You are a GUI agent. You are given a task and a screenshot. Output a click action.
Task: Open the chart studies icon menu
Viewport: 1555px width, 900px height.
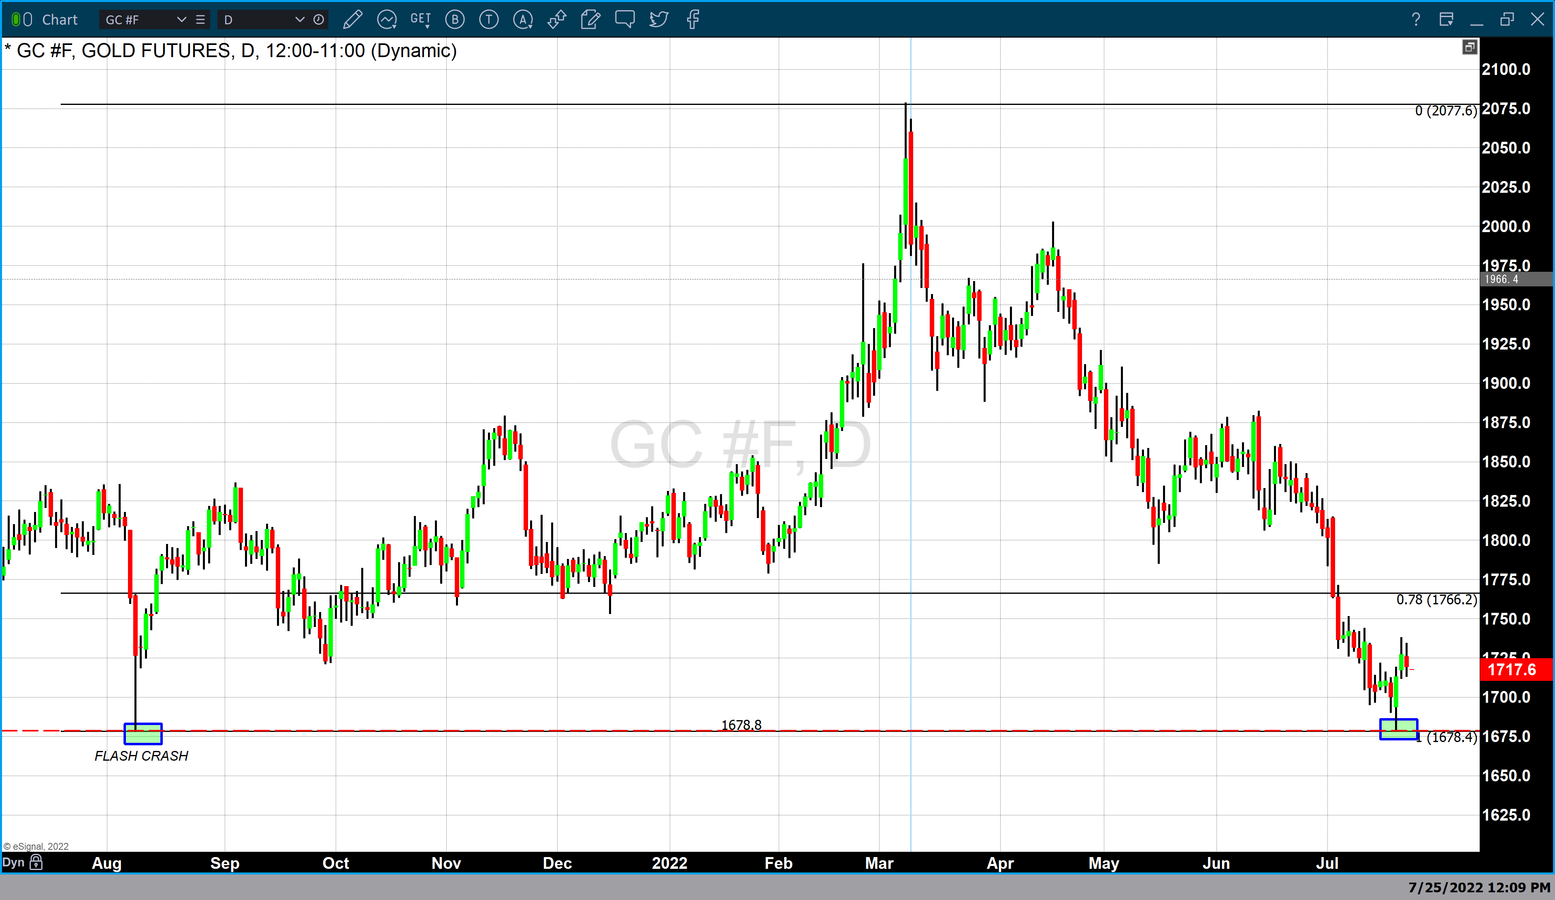(x=387, y=19)
